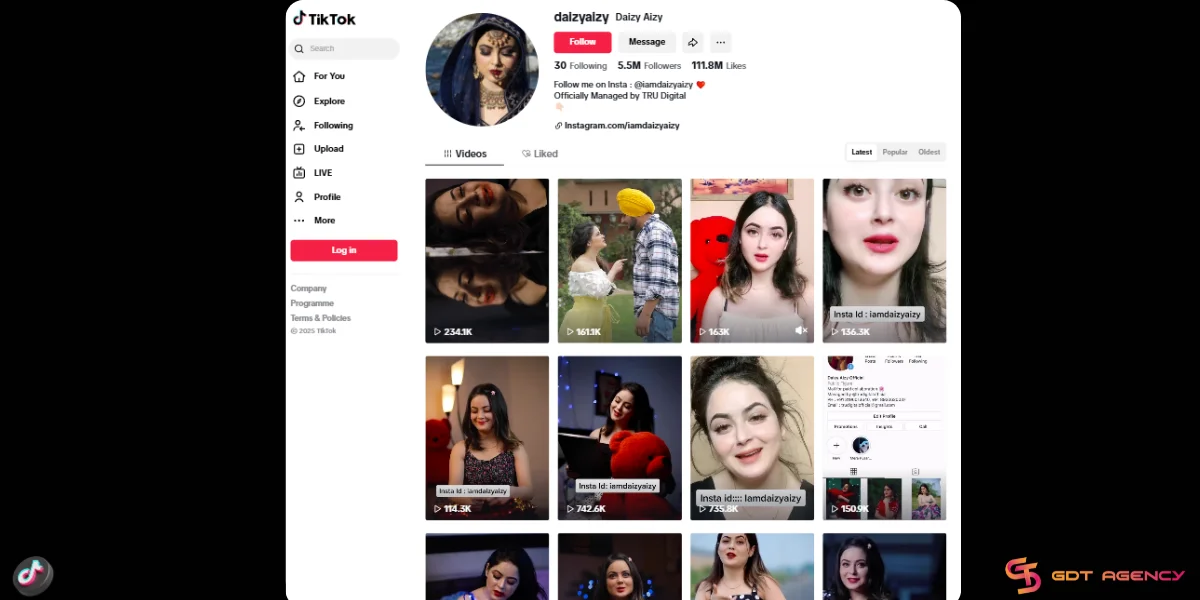
Task: Sort videos by Latest
Action: [x=862, y=152]
